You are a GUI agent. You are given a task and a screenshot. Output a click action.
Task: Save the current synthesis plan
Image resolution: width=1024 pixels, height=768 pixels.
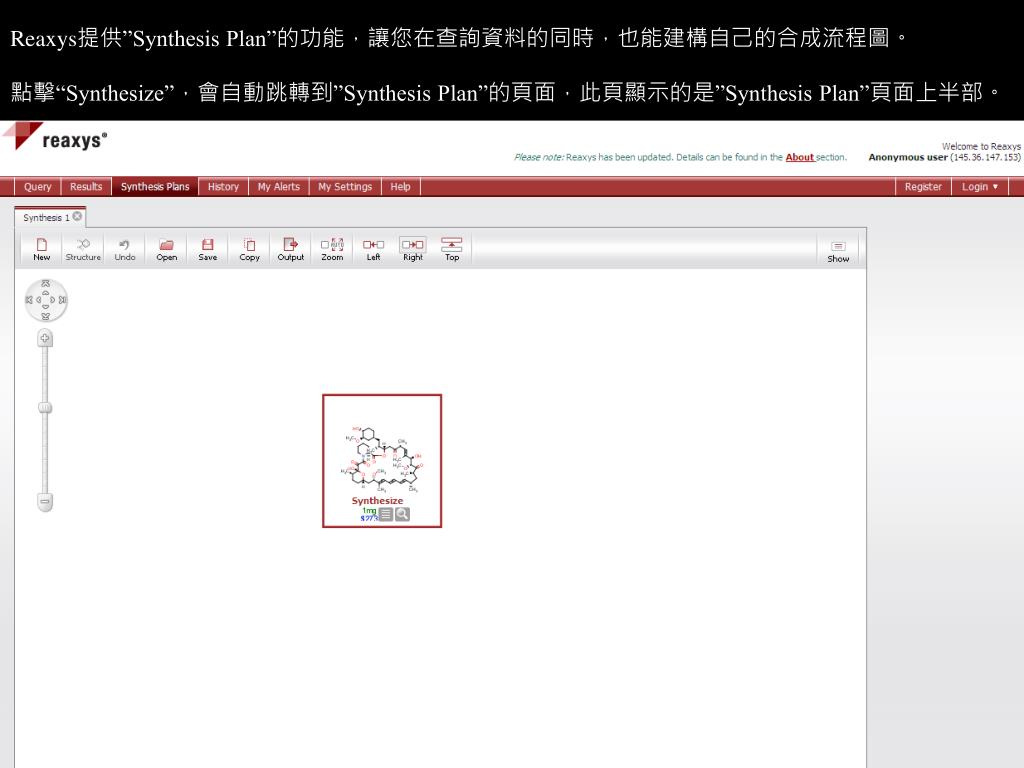[208, 249]
